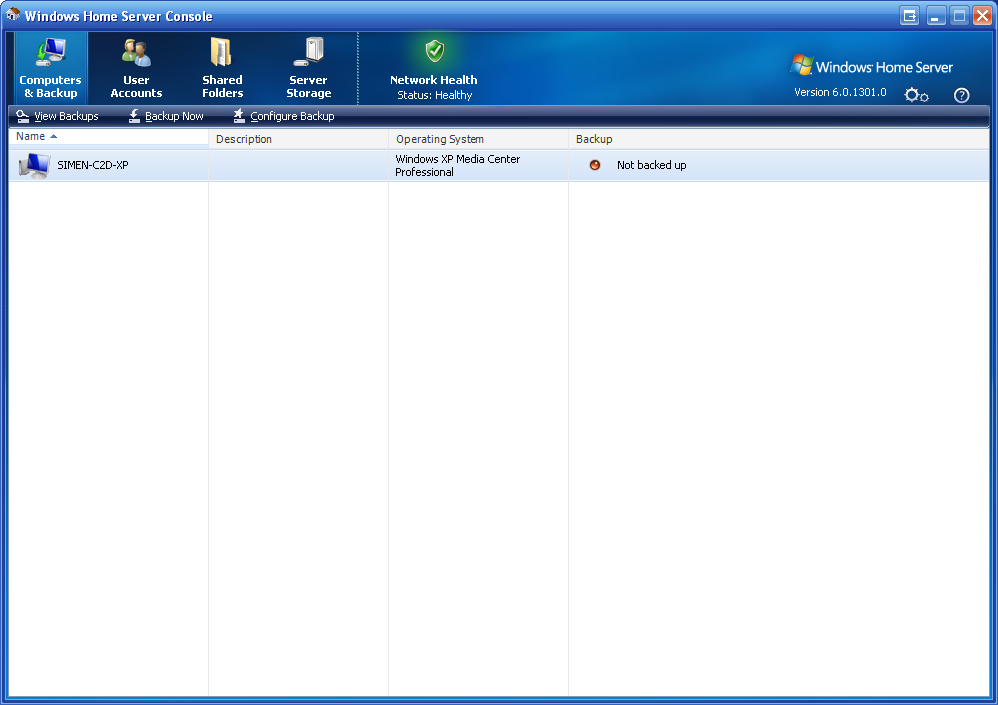Viewport: 998px width, 705px height.
Task: Sort the list by Name column
Action: 108,137
